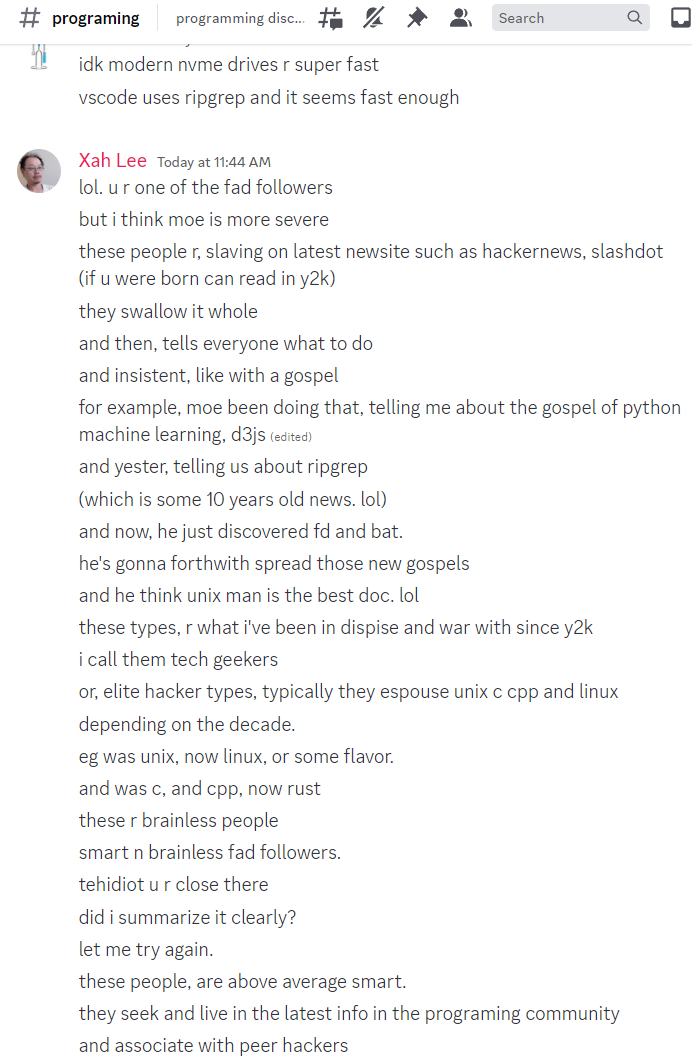Click the (edited) label after d3js
The image size is (692, 1061).
click(x=291, y=437)
